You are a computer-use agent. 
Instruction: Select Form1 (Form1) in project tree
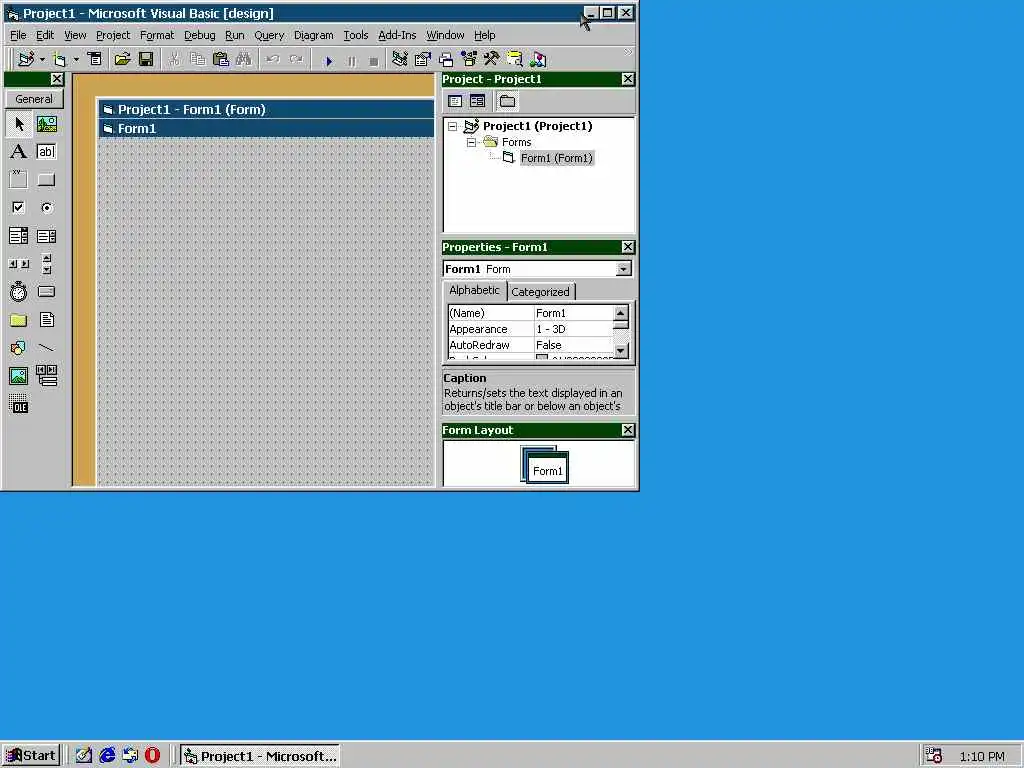556,158
